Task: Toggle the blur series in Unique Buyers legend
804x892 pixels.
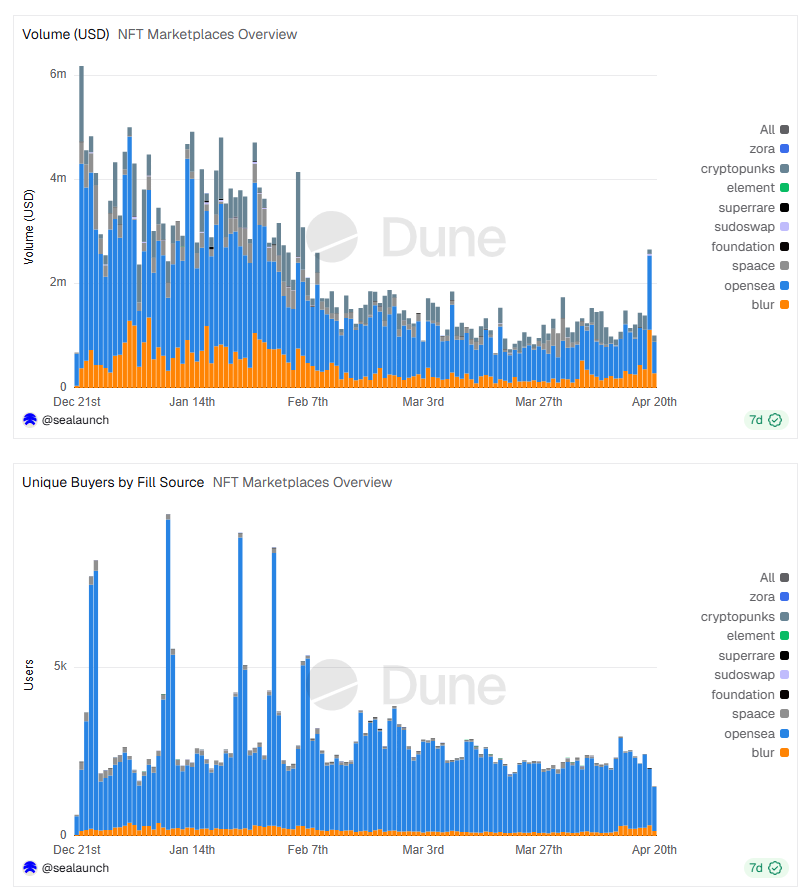Action: click(x=762, y=753)
